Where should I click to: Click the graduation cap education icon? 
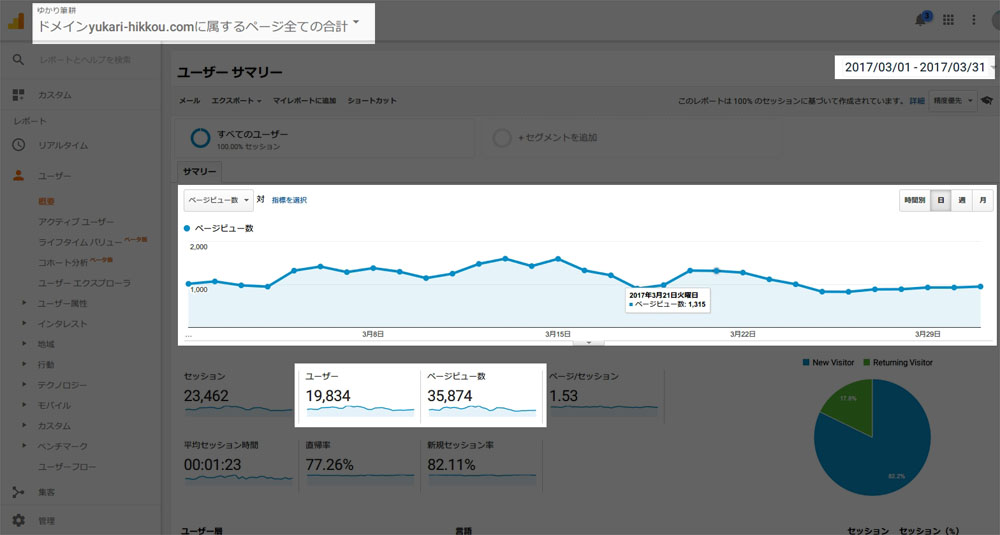pos(987,101)
